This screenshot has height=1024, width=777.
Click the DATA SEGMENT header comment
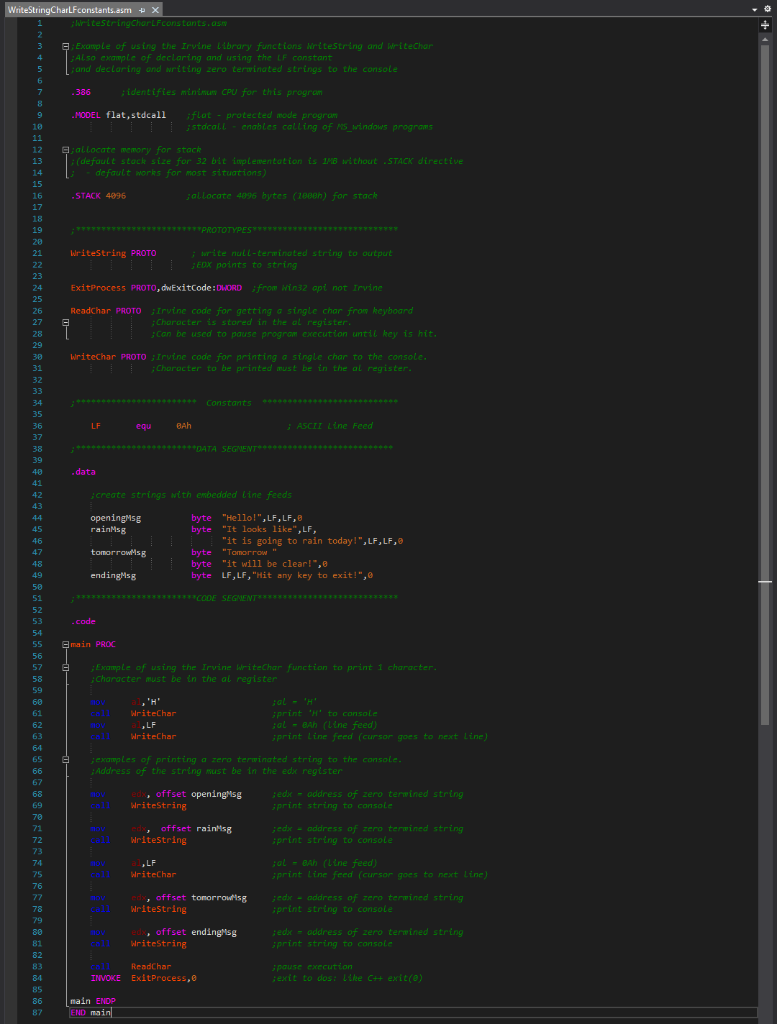(x=232, y=449)
